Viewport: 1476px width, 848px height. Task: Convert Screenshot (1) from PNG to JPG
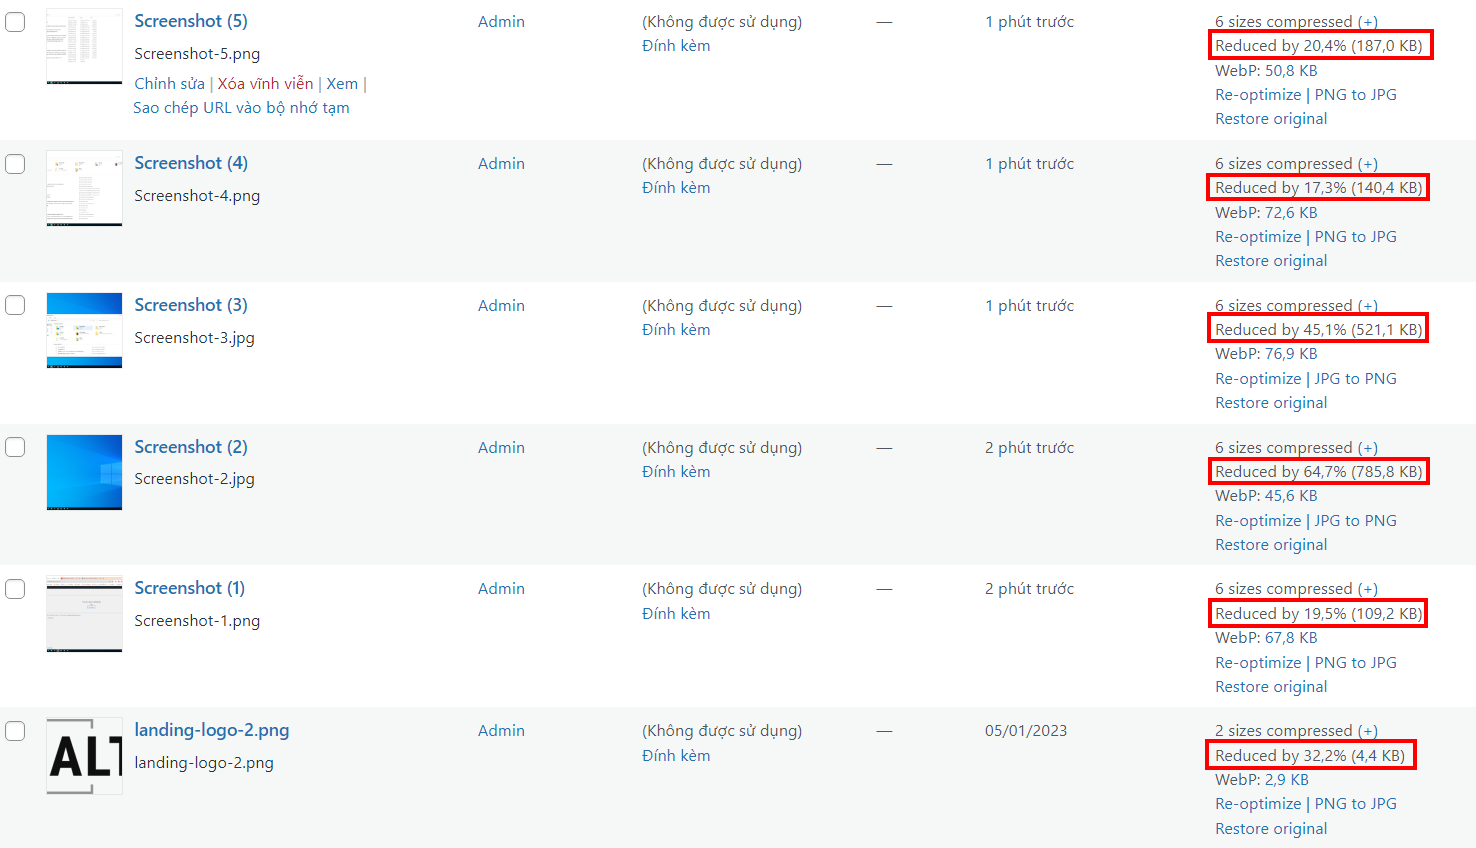[1356, 662]
